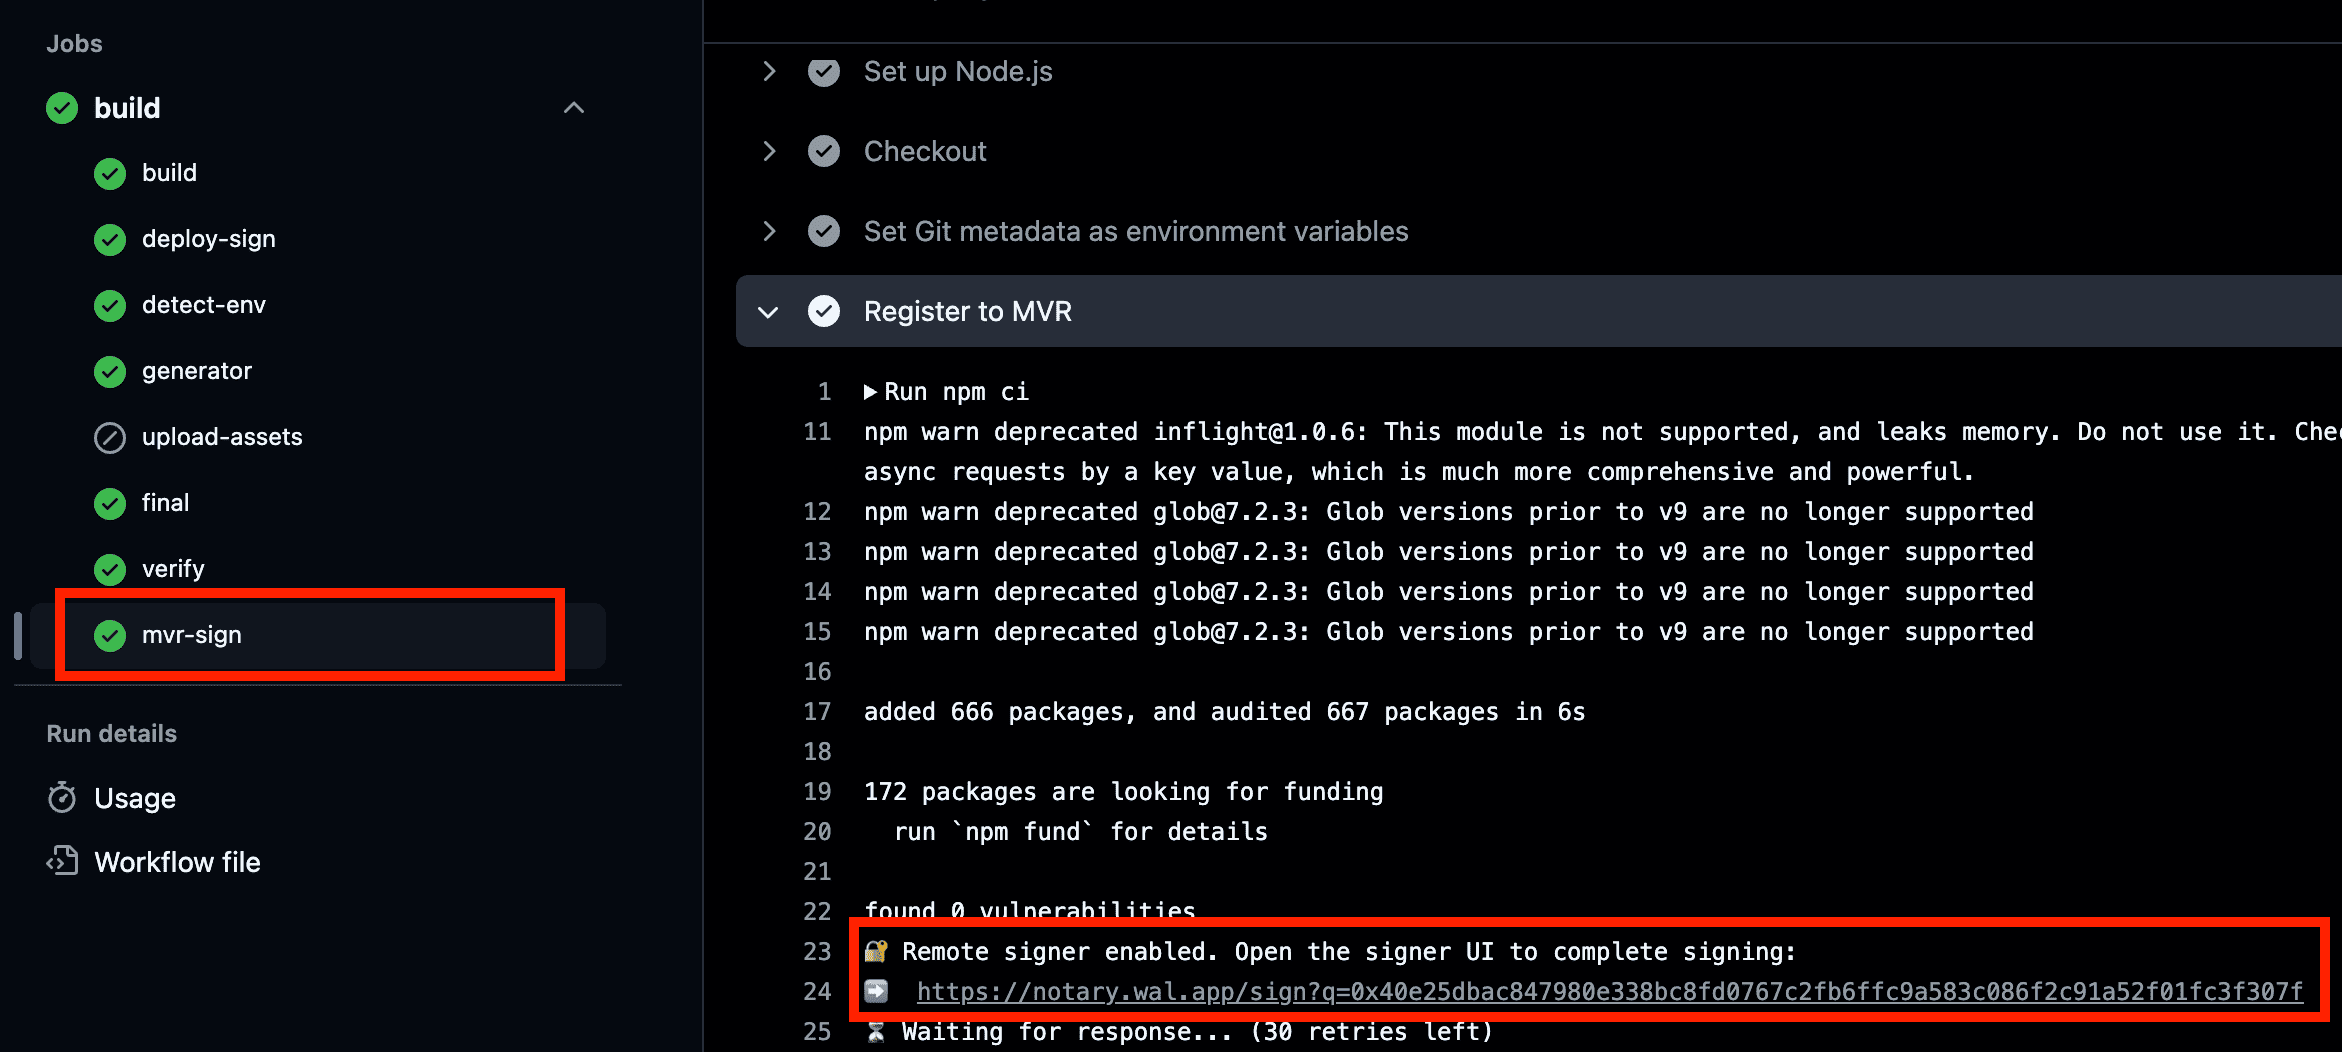The height and width of the screenshot is (1052, 2342).
Task: Click the success icon beside generator
Action: tap(110, 372)
